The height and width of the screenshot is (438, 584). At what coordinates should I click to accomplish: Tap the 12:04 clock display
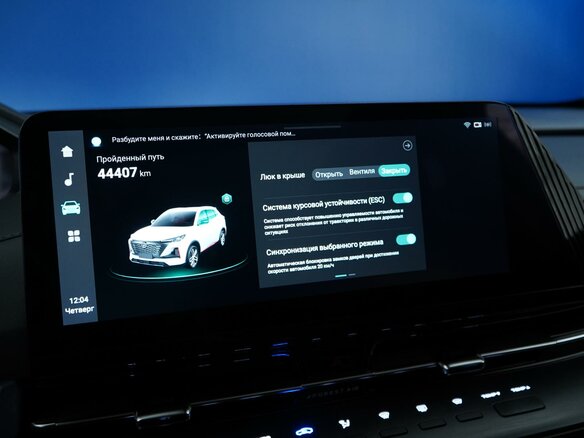(79, 300)
